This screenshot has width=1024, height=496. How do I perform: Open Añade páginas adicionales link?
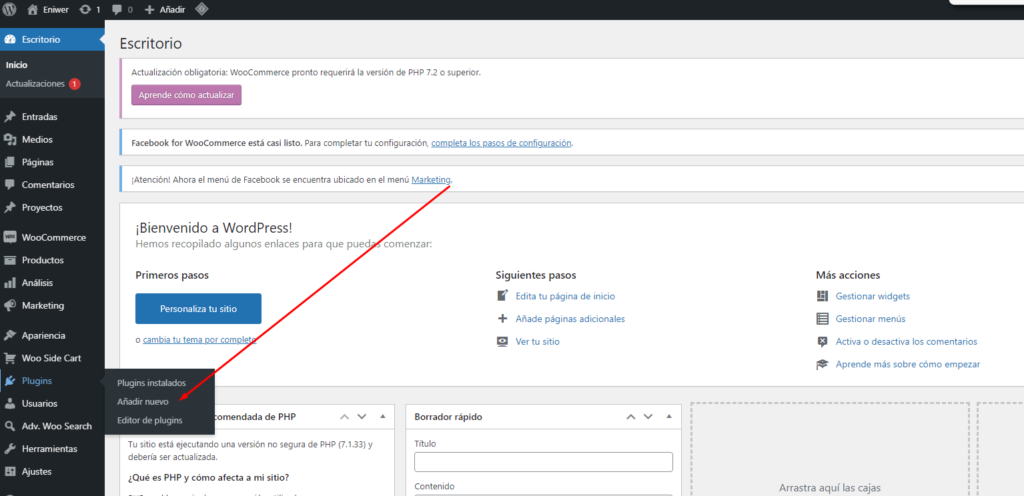(570, 318)
